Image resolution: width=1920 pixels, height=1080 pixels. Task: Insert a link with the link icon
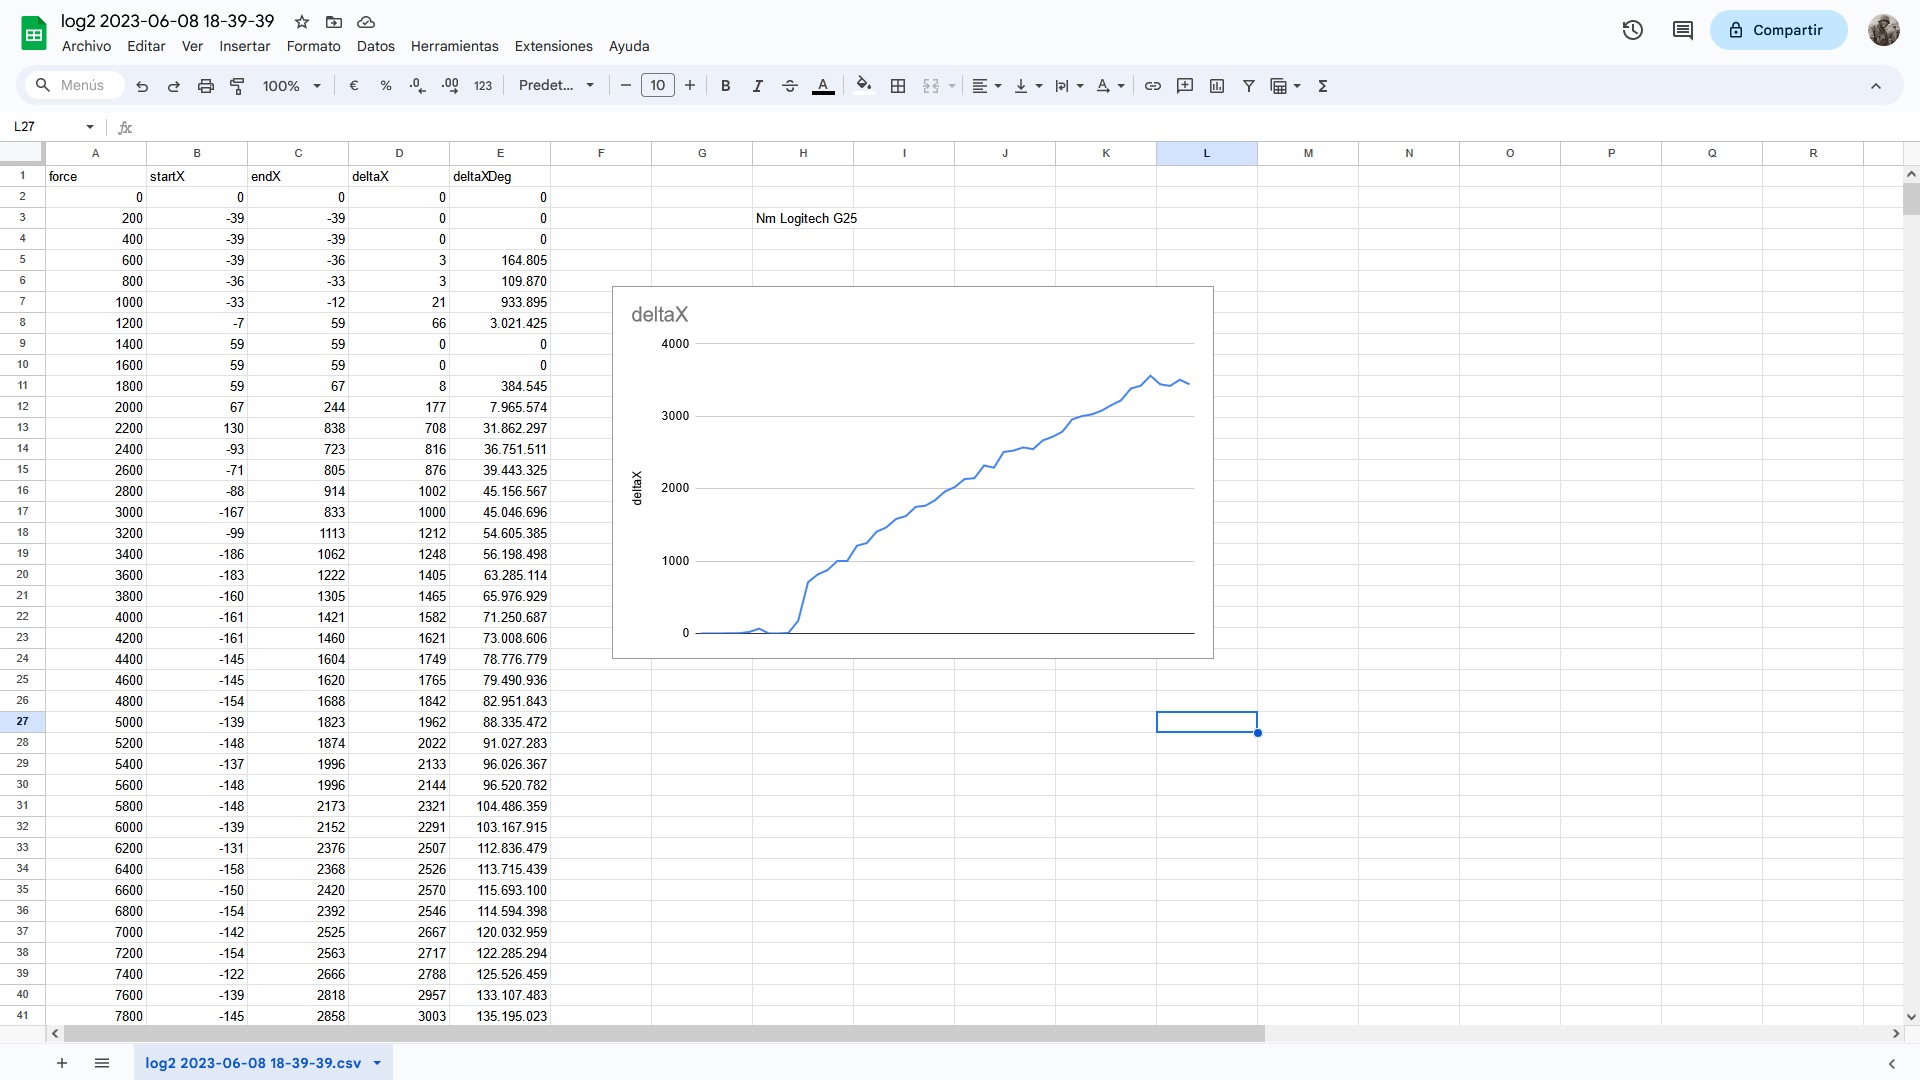(x=1153, y=86)
